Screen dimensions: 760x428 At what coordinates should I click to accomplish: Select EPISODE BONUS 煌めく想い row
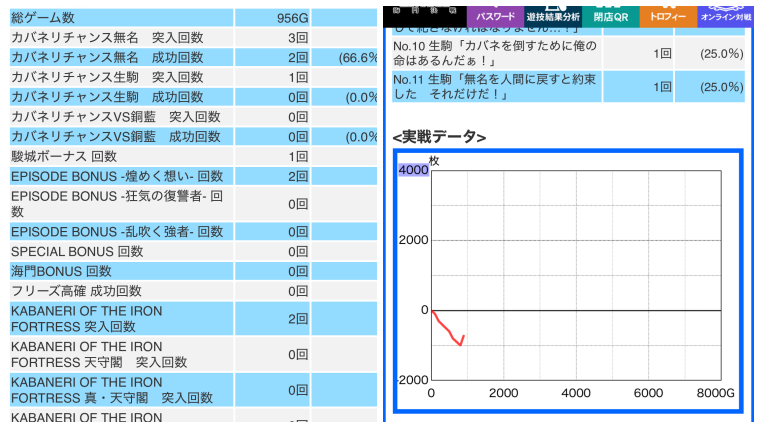(193, 176)
